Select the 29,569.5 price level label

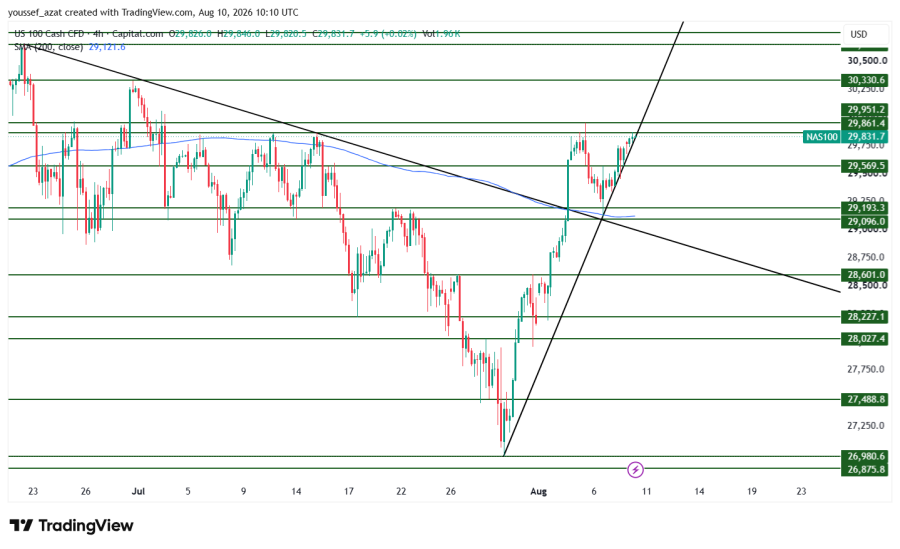[x=865, y=166]
